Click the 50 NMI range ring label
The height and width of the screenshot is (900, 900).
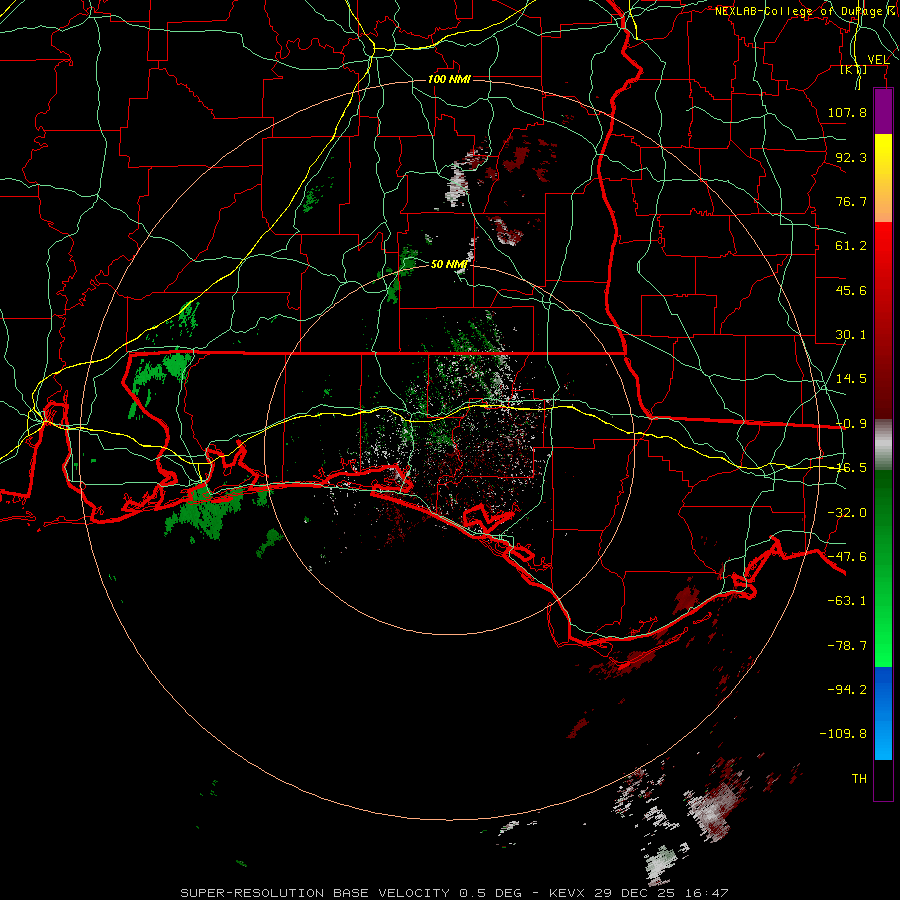pyautogui.click(x=449, y=264)
